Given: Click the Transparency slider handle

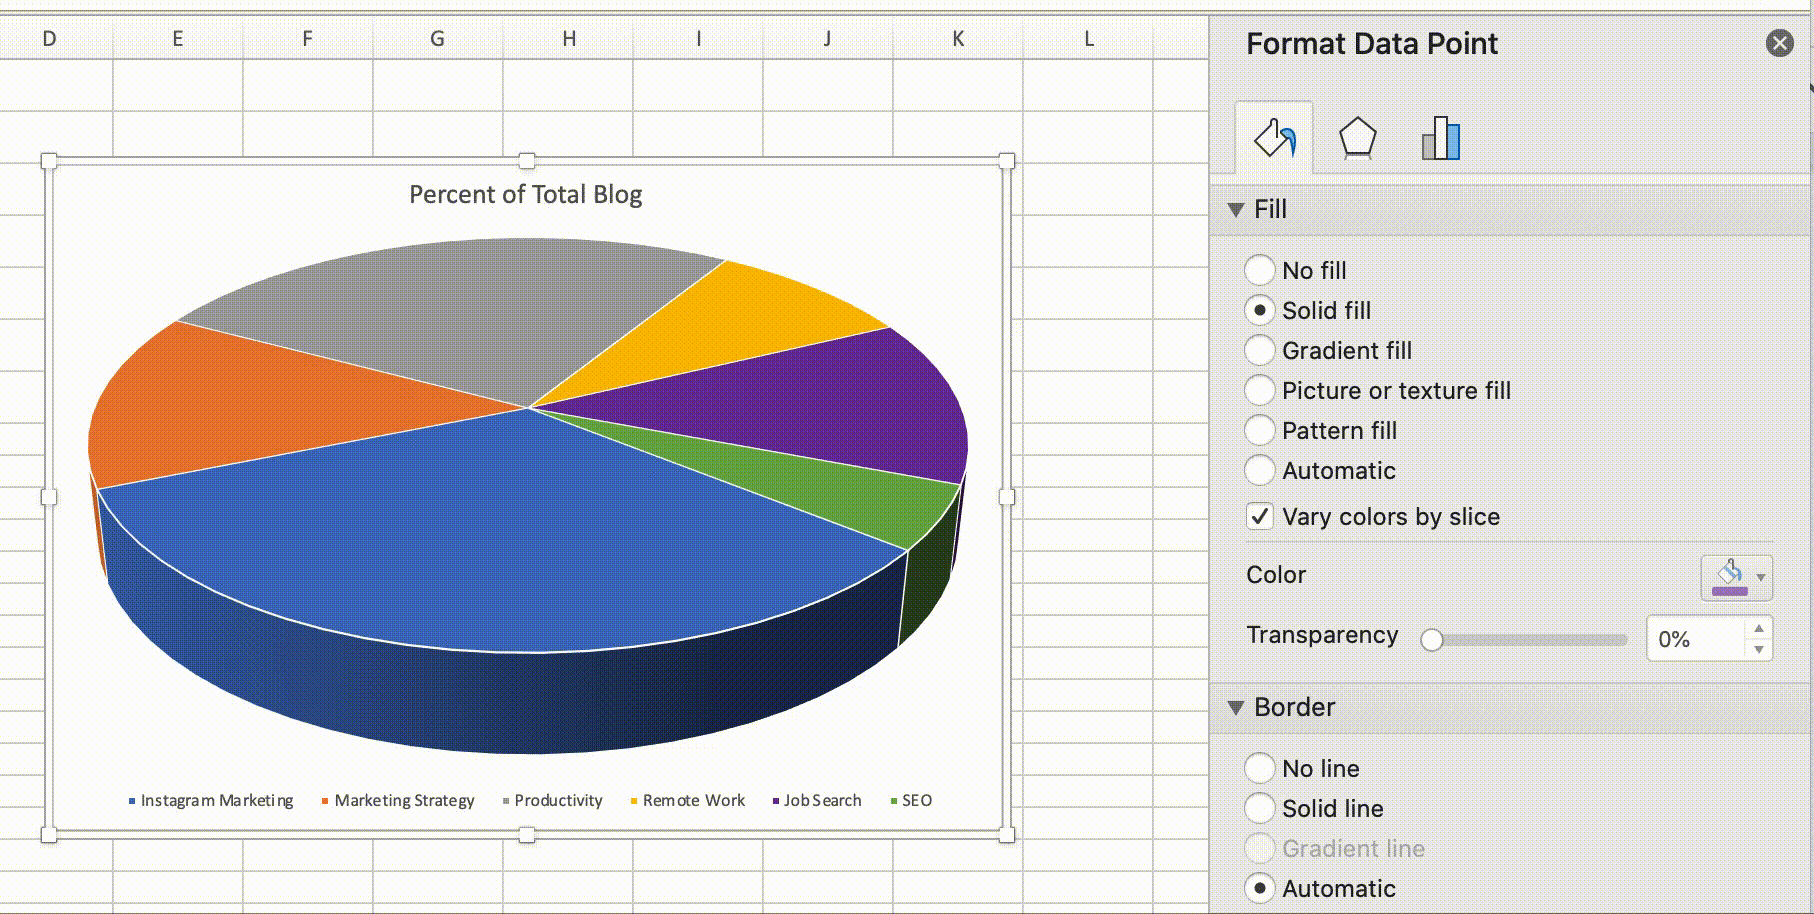Looking at the screenshot, I should coord(1434,638).
